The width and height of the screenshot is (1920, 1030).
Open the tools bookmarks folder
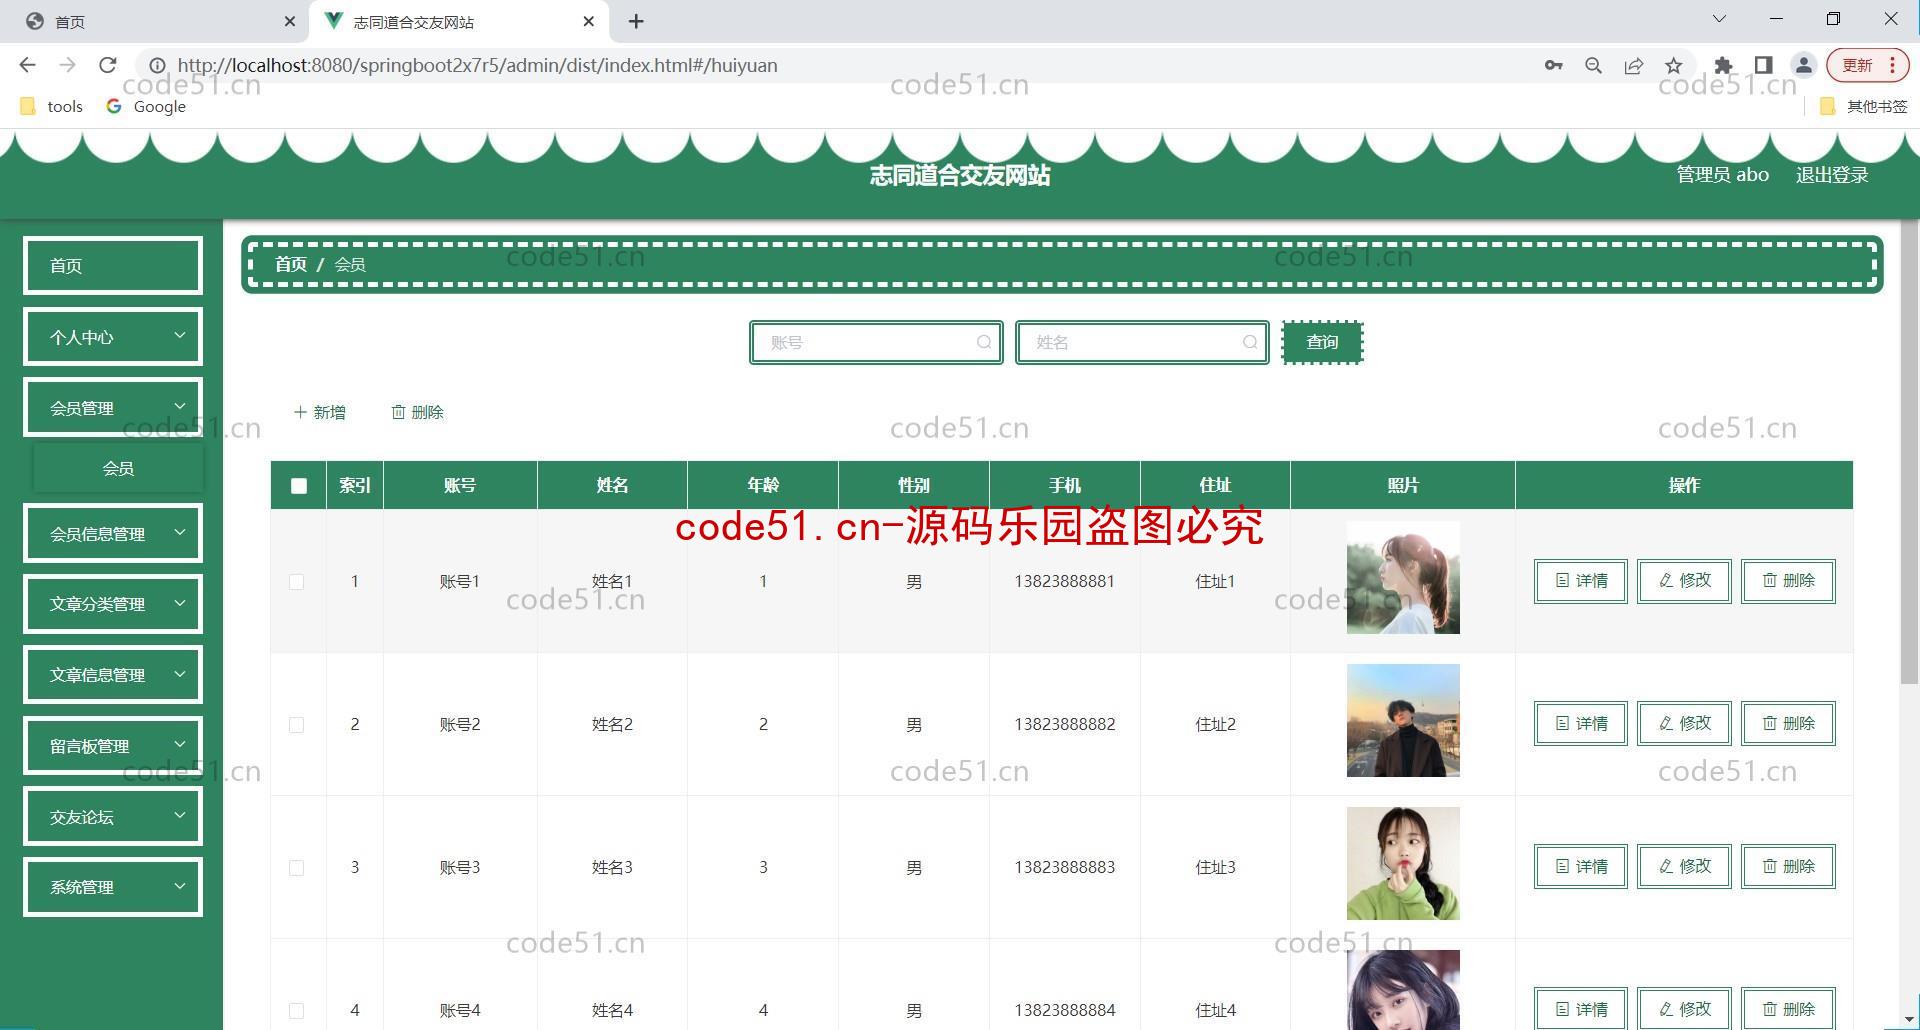point(52,106)
